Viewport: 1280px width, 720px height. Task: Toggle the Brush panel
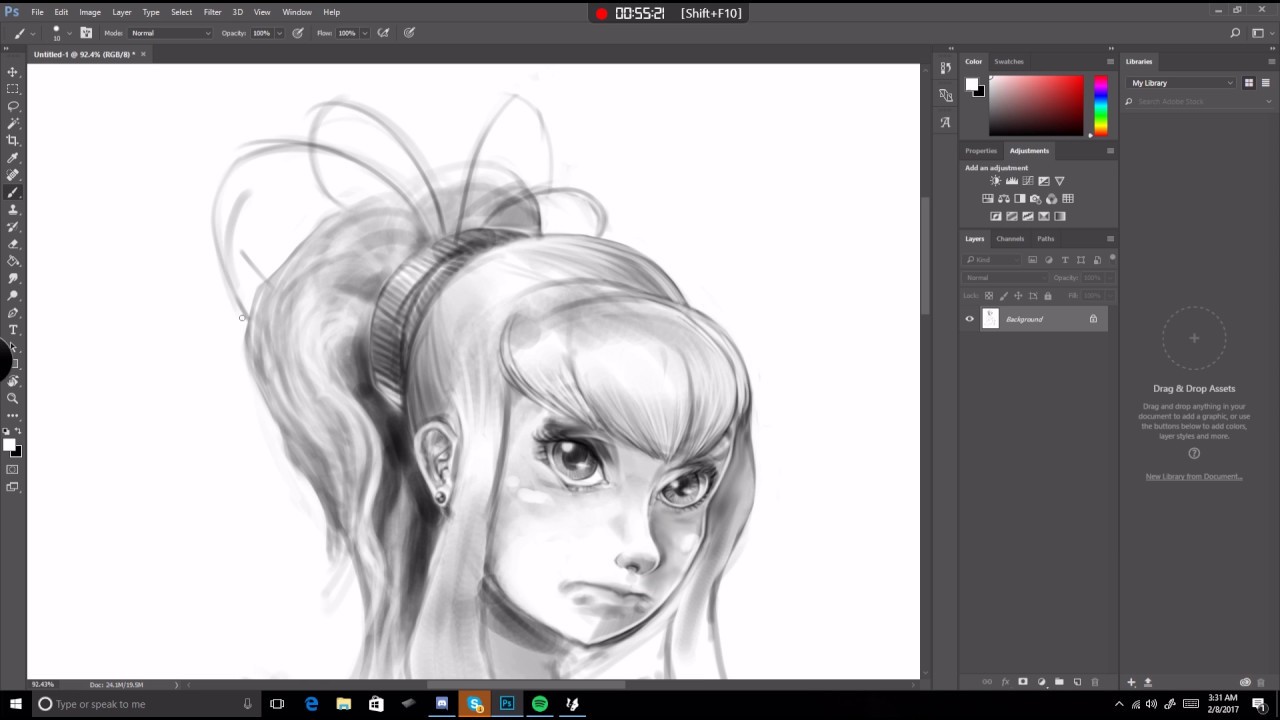pos(86,33)
